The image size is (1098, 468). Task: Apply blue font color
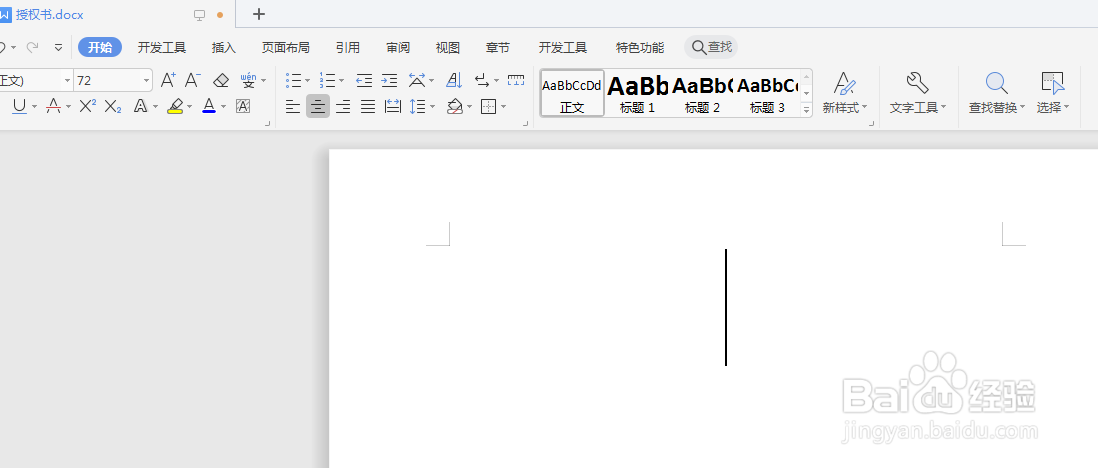click(x=209, y=106)
